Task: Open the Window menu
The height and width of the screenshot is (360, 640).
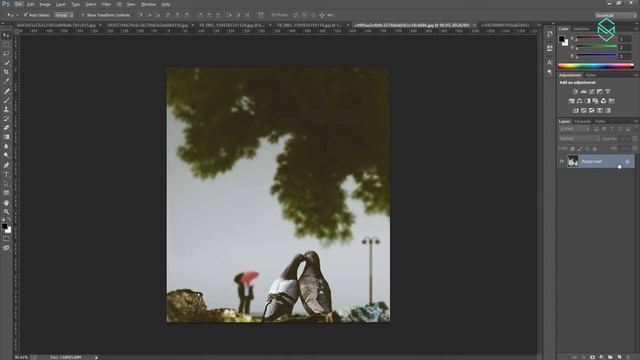Action: pos(148,4)
